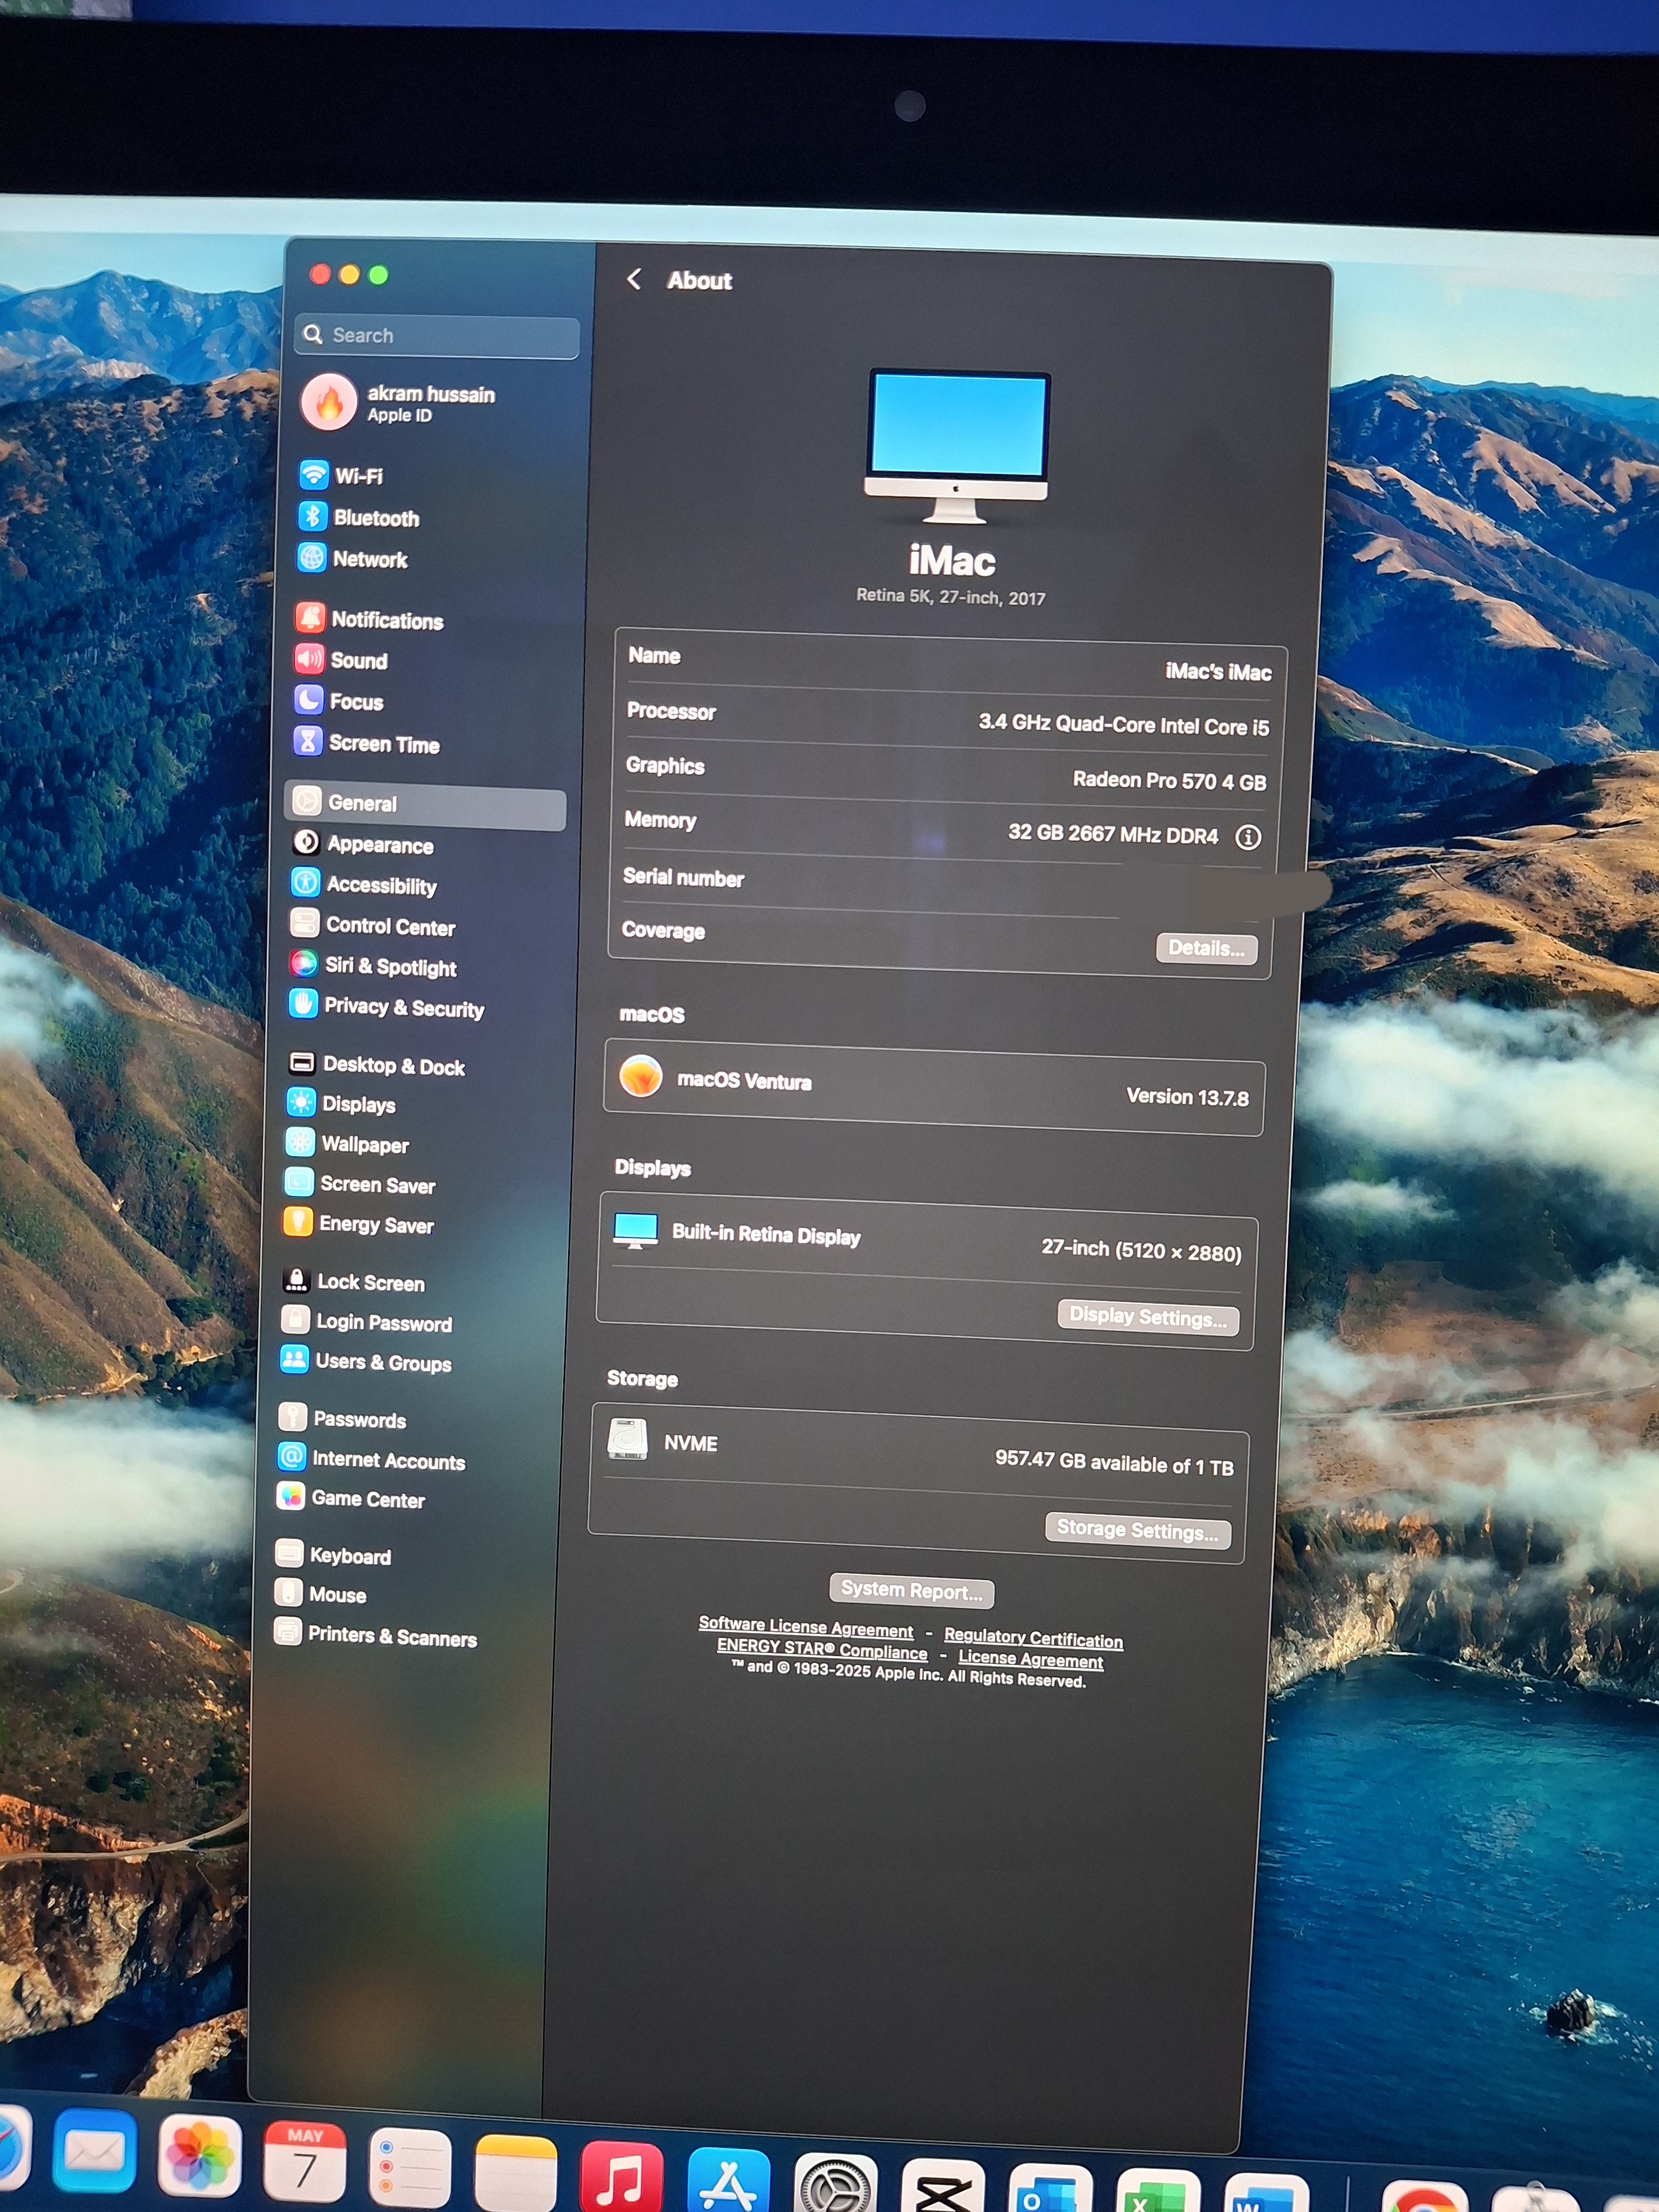1659x2212 pixels.
Task: Open Siri & Spotlight settings
Action: 372,966
